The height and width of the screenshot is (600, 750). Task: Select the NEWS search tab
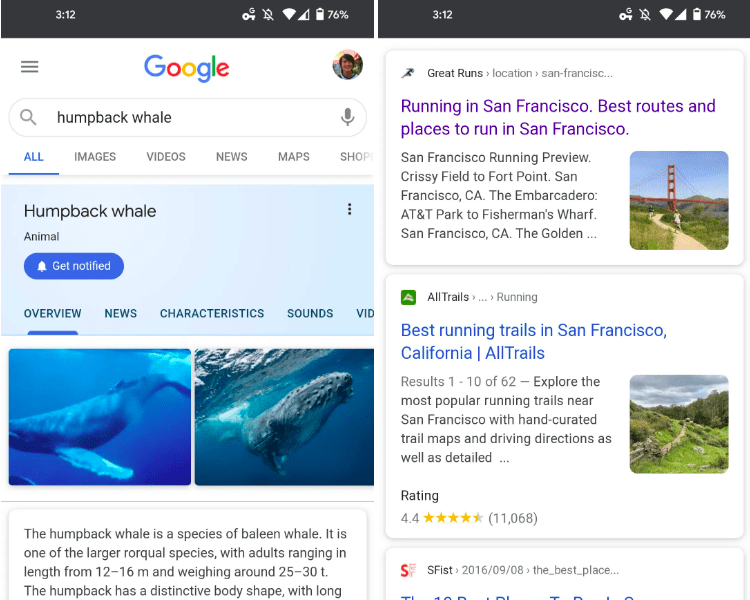[x=231, y=157]
